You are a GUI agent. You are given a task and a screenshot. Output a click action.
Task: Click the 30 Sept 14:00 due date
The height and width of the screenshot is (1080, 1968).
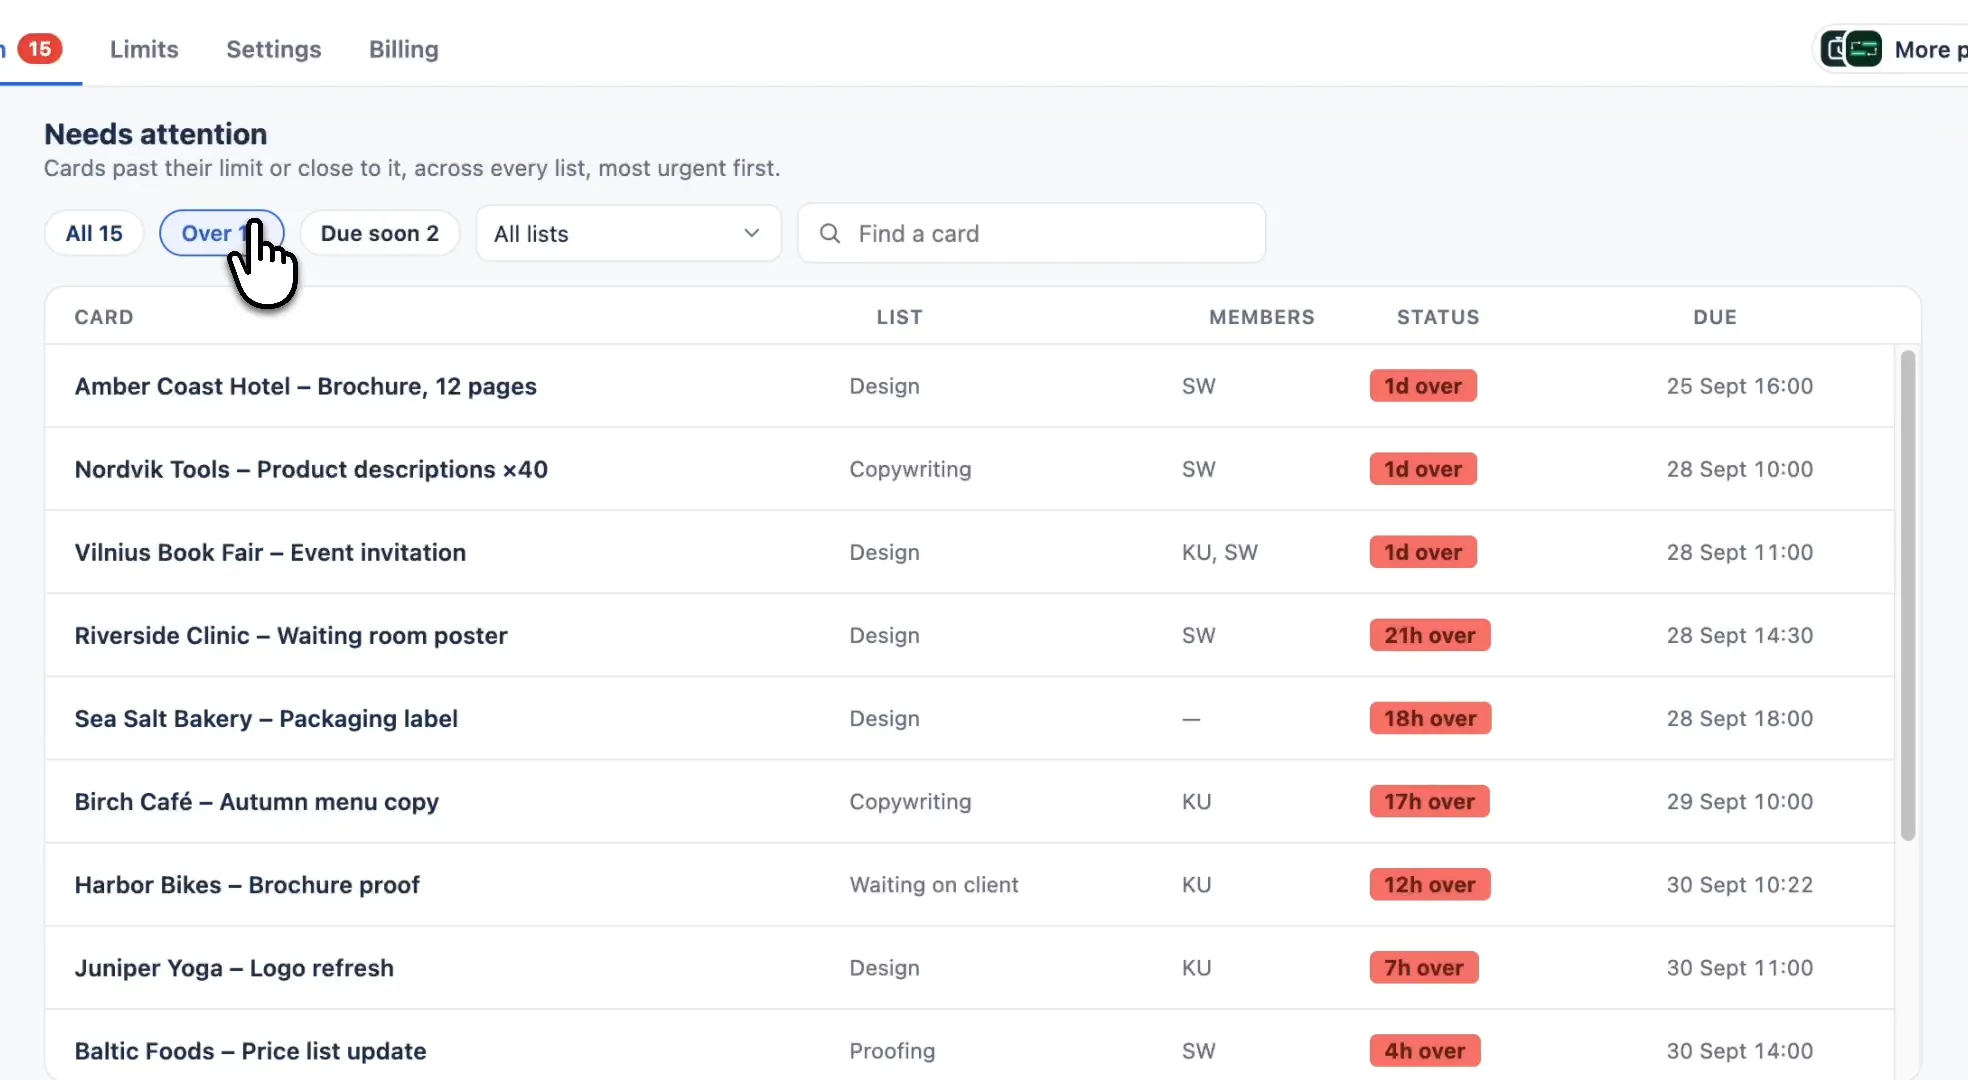click(x=1739, y=1051)
